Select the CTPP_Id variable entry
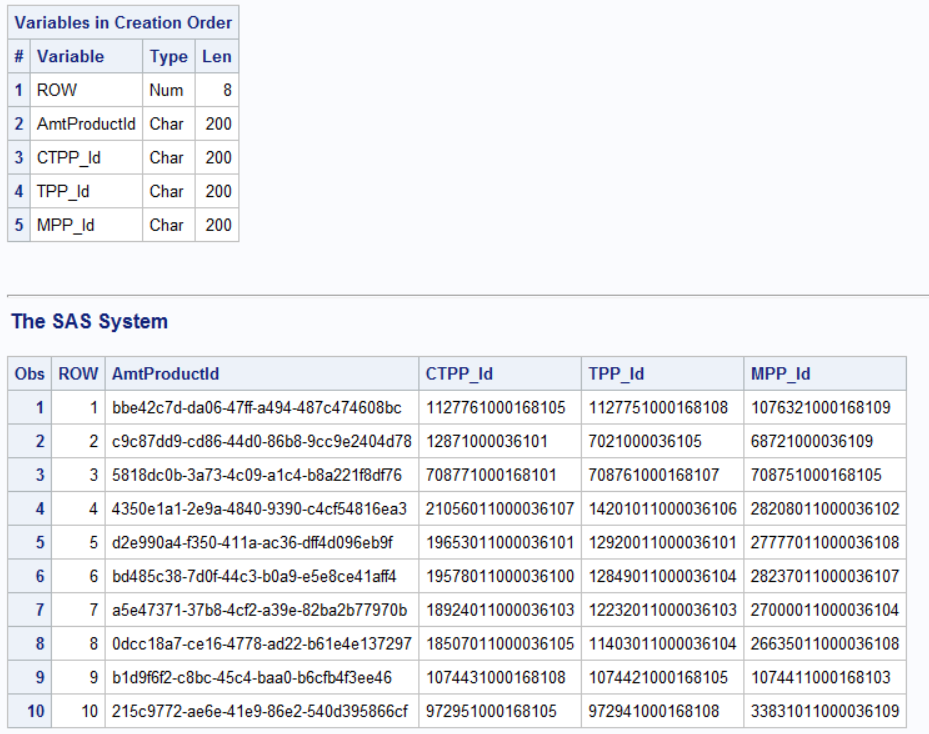 [x=70, y=157]
